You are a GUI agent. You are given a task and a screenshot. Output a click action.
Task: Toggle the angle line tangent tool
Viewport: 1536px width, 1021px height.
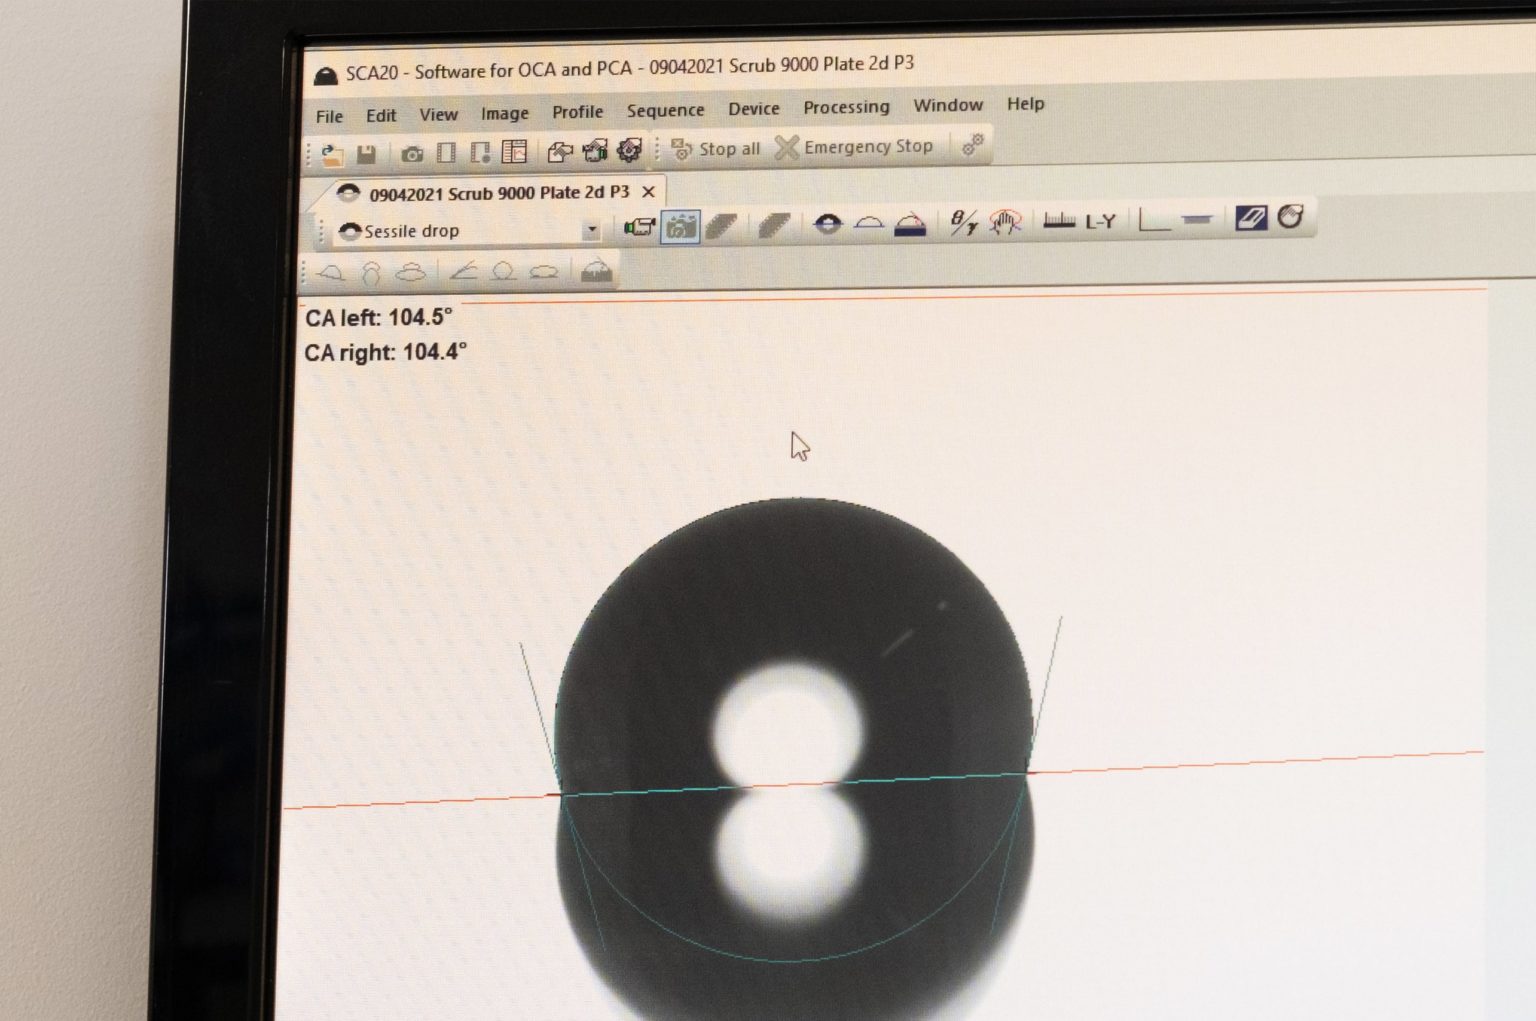[x=462, y=271]
